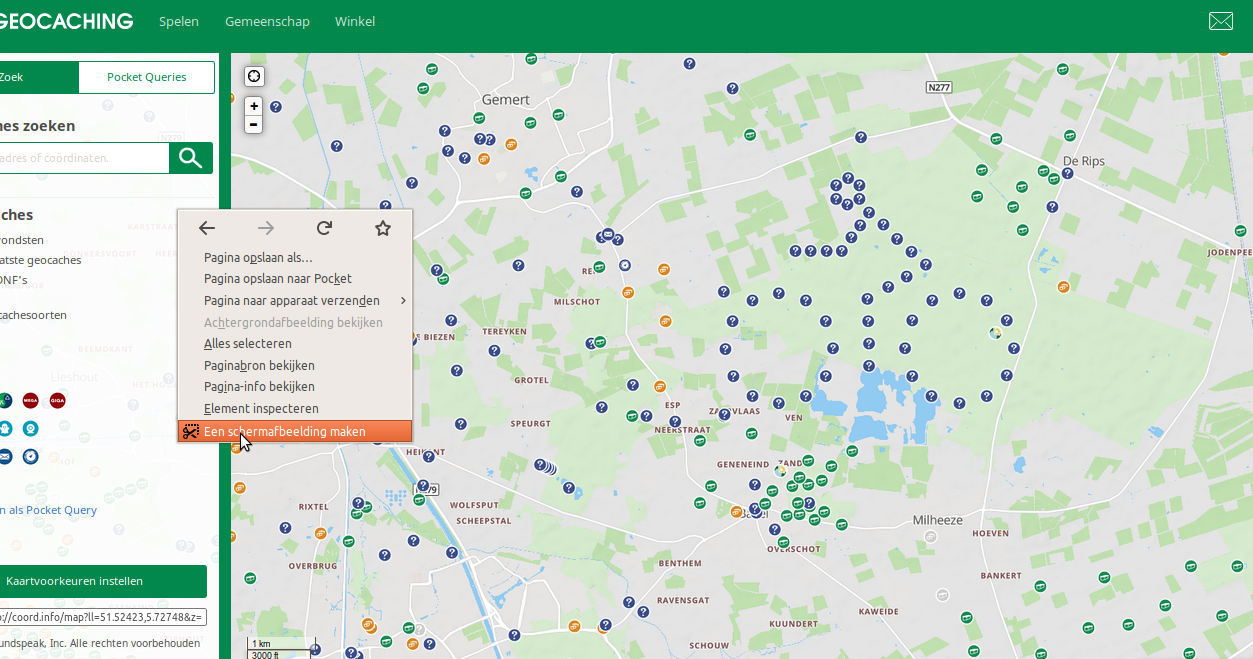1253x659 pixels.
Task: Click the locate-me crosshair map icon
Action: coord(254,77)
